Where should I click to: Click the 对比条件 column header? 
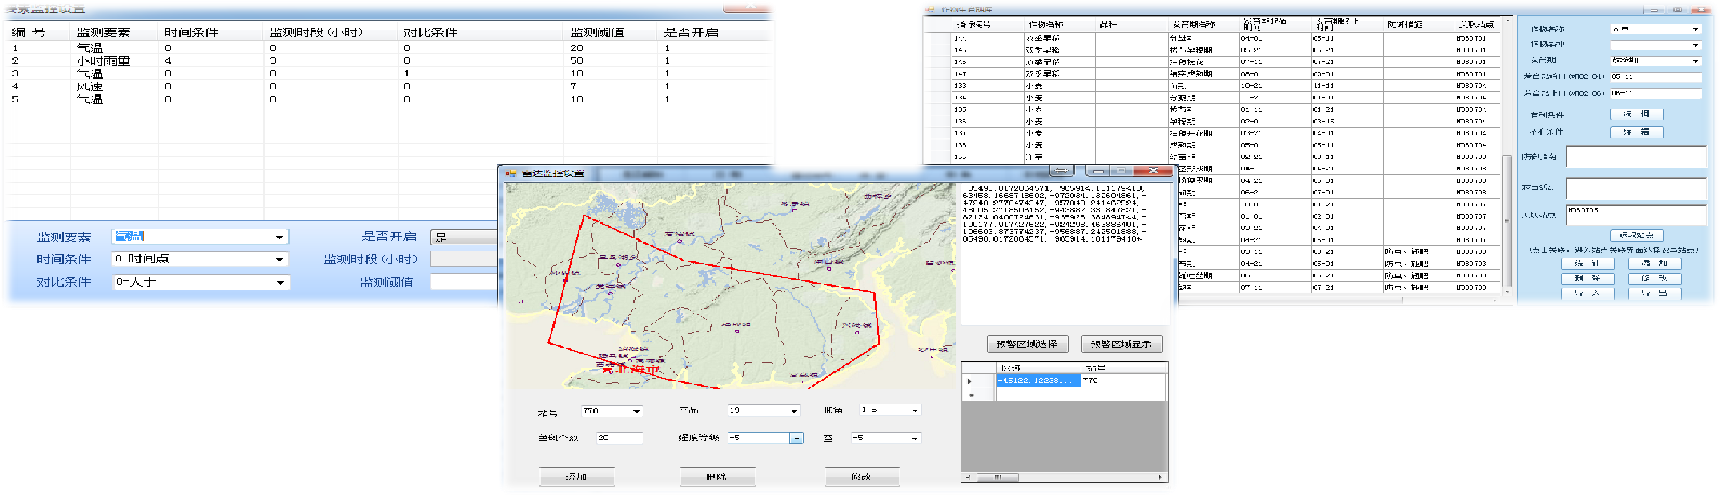point(430,32)
